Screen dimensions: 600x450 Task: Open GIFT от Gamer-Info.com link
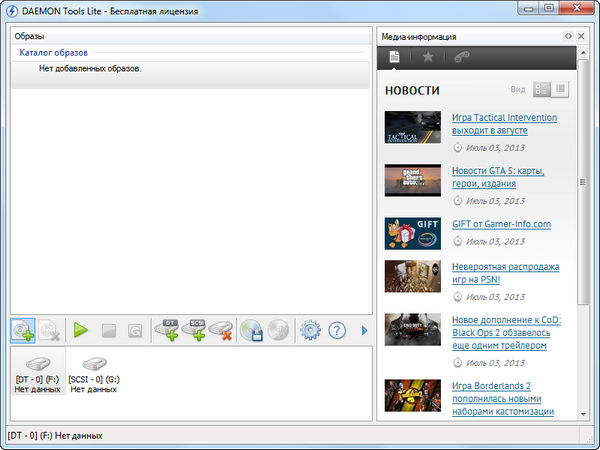pyautogui.click(x=501, y=224)
